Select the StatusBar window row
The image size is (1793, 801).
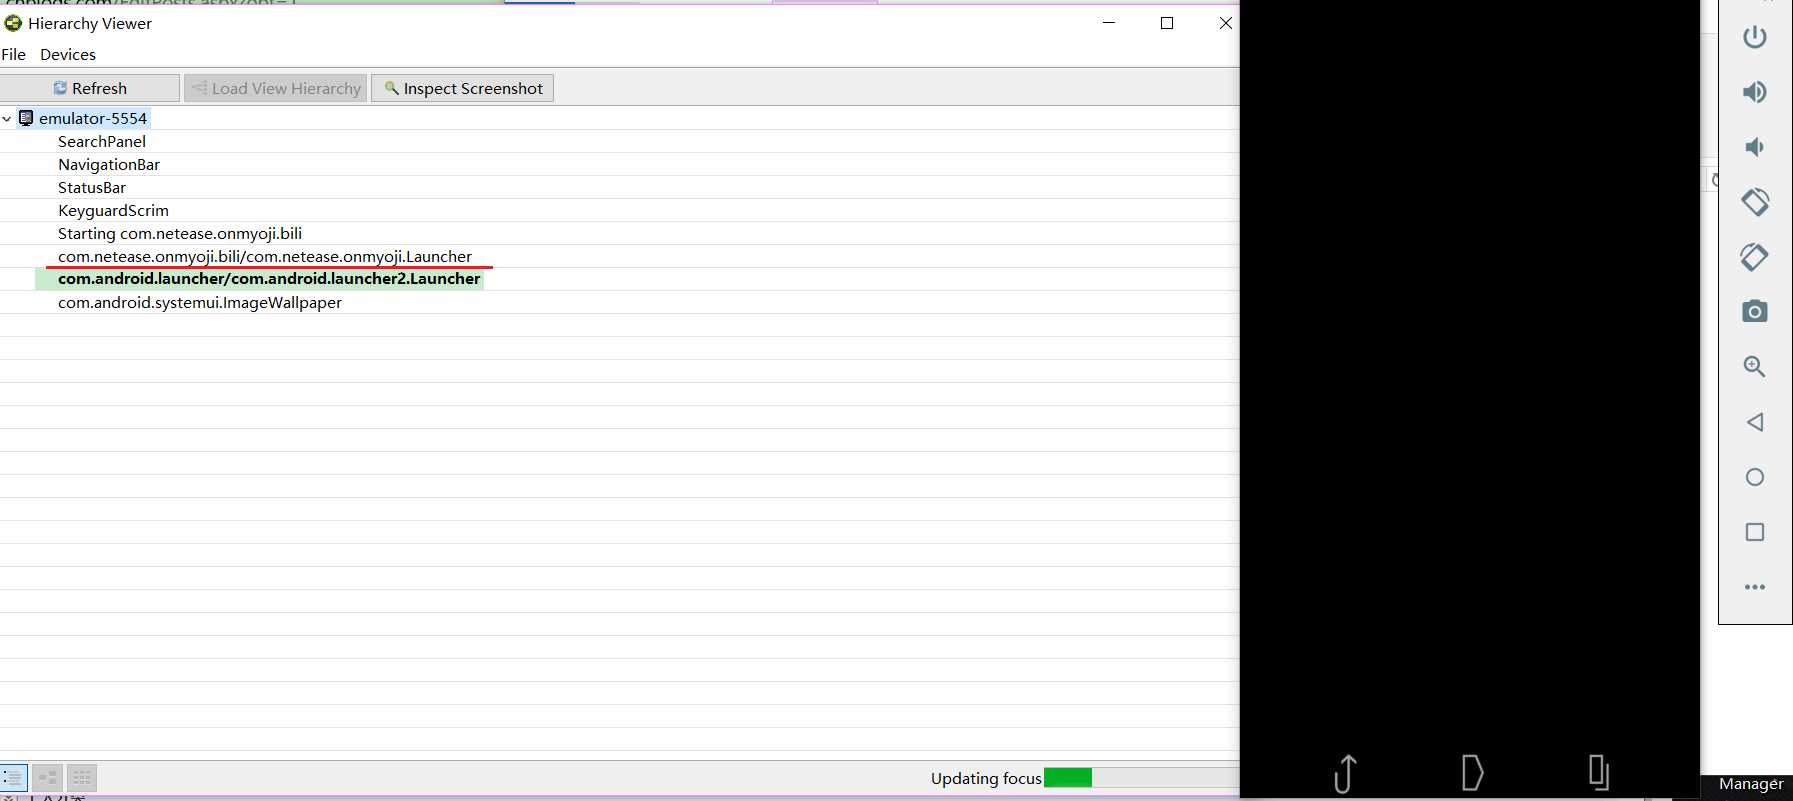[x=92, y=187]
